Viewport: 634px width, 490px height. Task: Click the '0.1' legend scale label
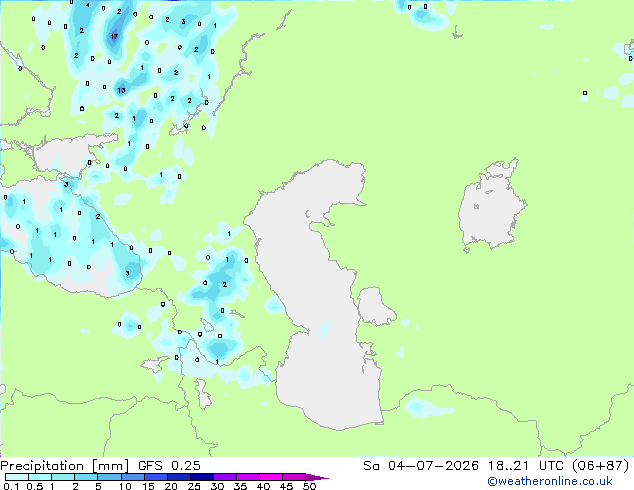[11, 486]
